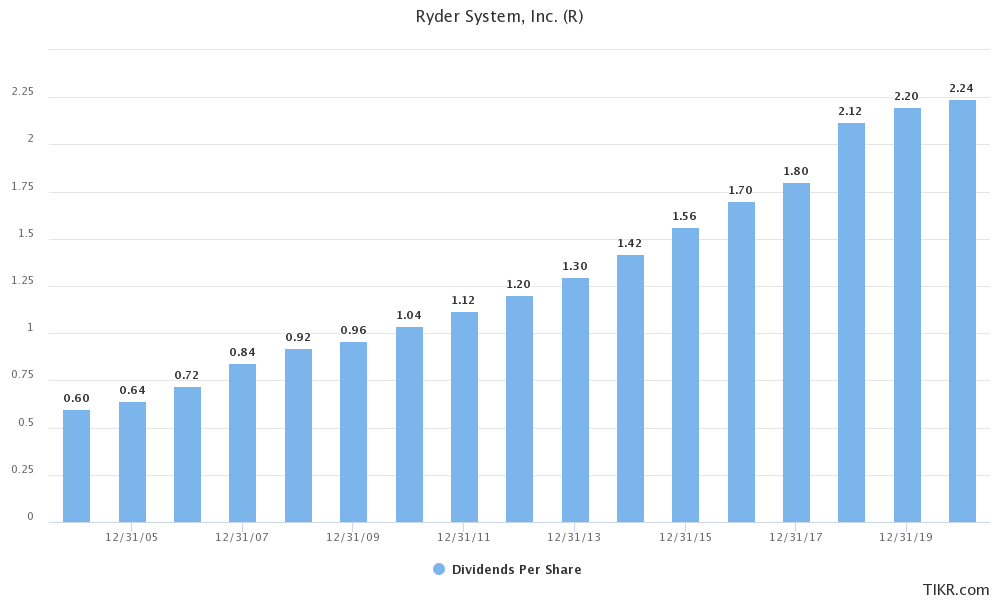Screen dimensions: 1000x600
Task: Click the 12/31/11 axis label
Action: 466,537
